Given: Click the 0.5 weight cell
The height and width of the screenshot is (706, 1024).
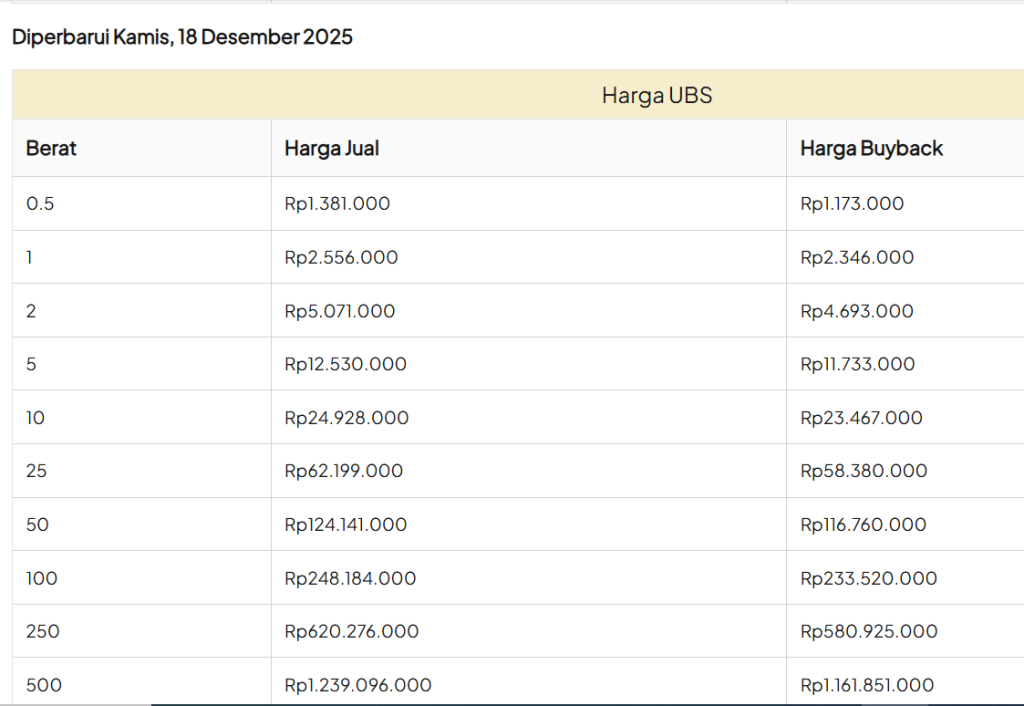Looking at the screenshot, I should click(40, 204).
